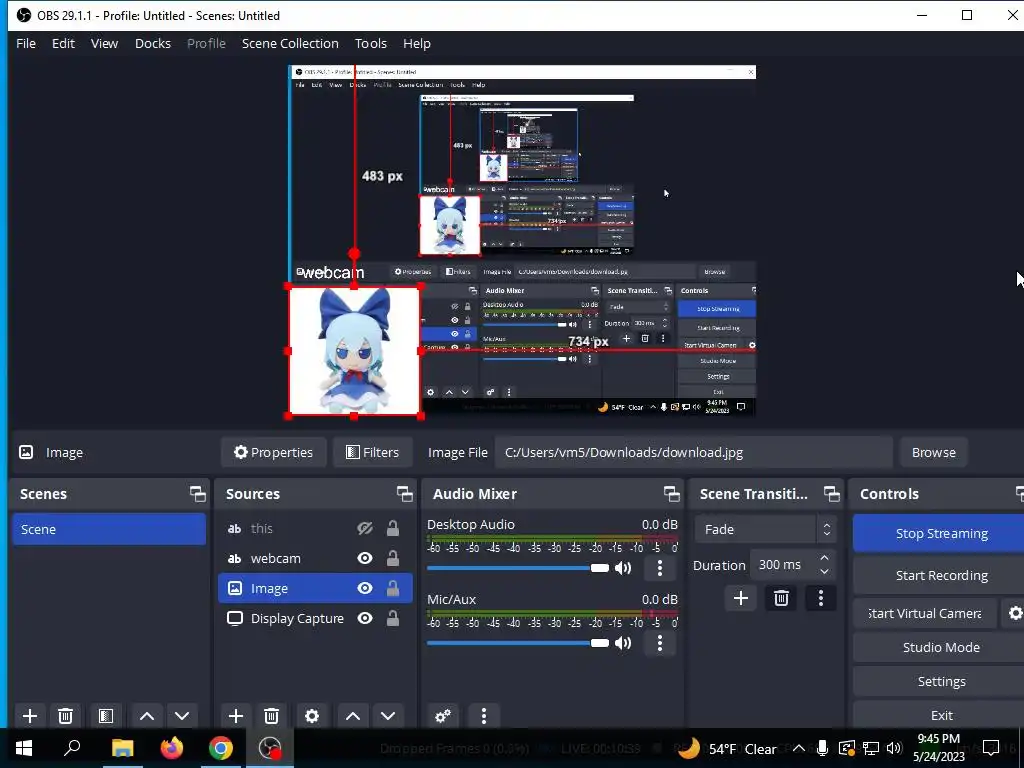Move the selected source down
The width and height of the screenshot is (1024, 768).
click(x=388, y=716)
